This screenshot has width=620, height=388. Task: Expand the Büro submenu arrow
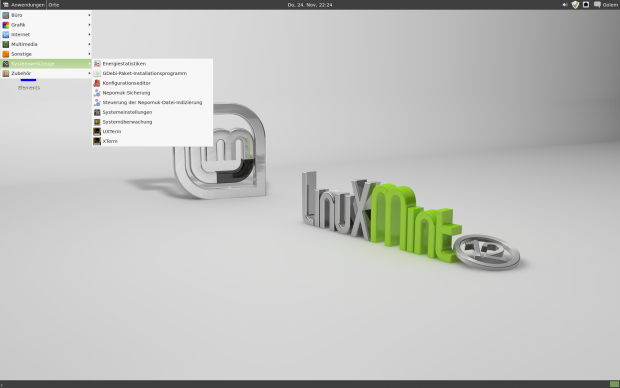pyautogui.click(x=89, y=15)
